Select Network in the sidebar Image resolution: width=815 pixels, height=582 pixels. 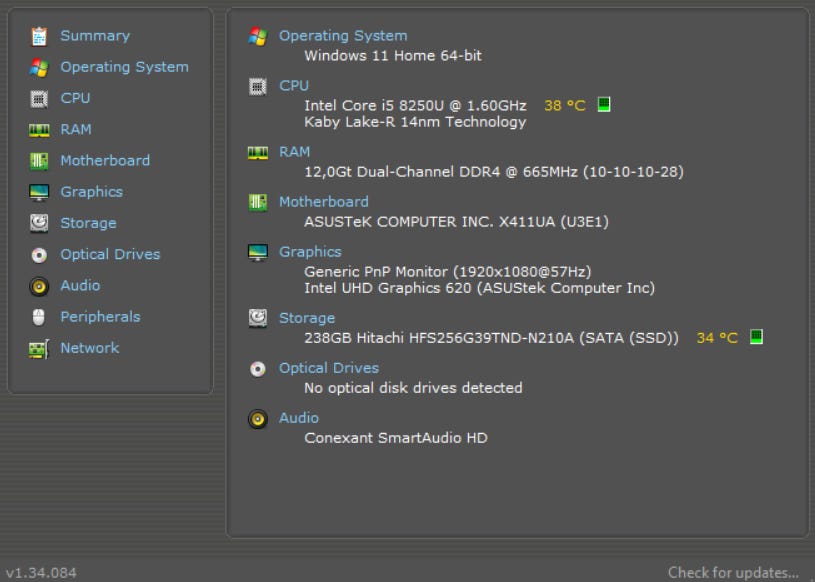(89, 348)
